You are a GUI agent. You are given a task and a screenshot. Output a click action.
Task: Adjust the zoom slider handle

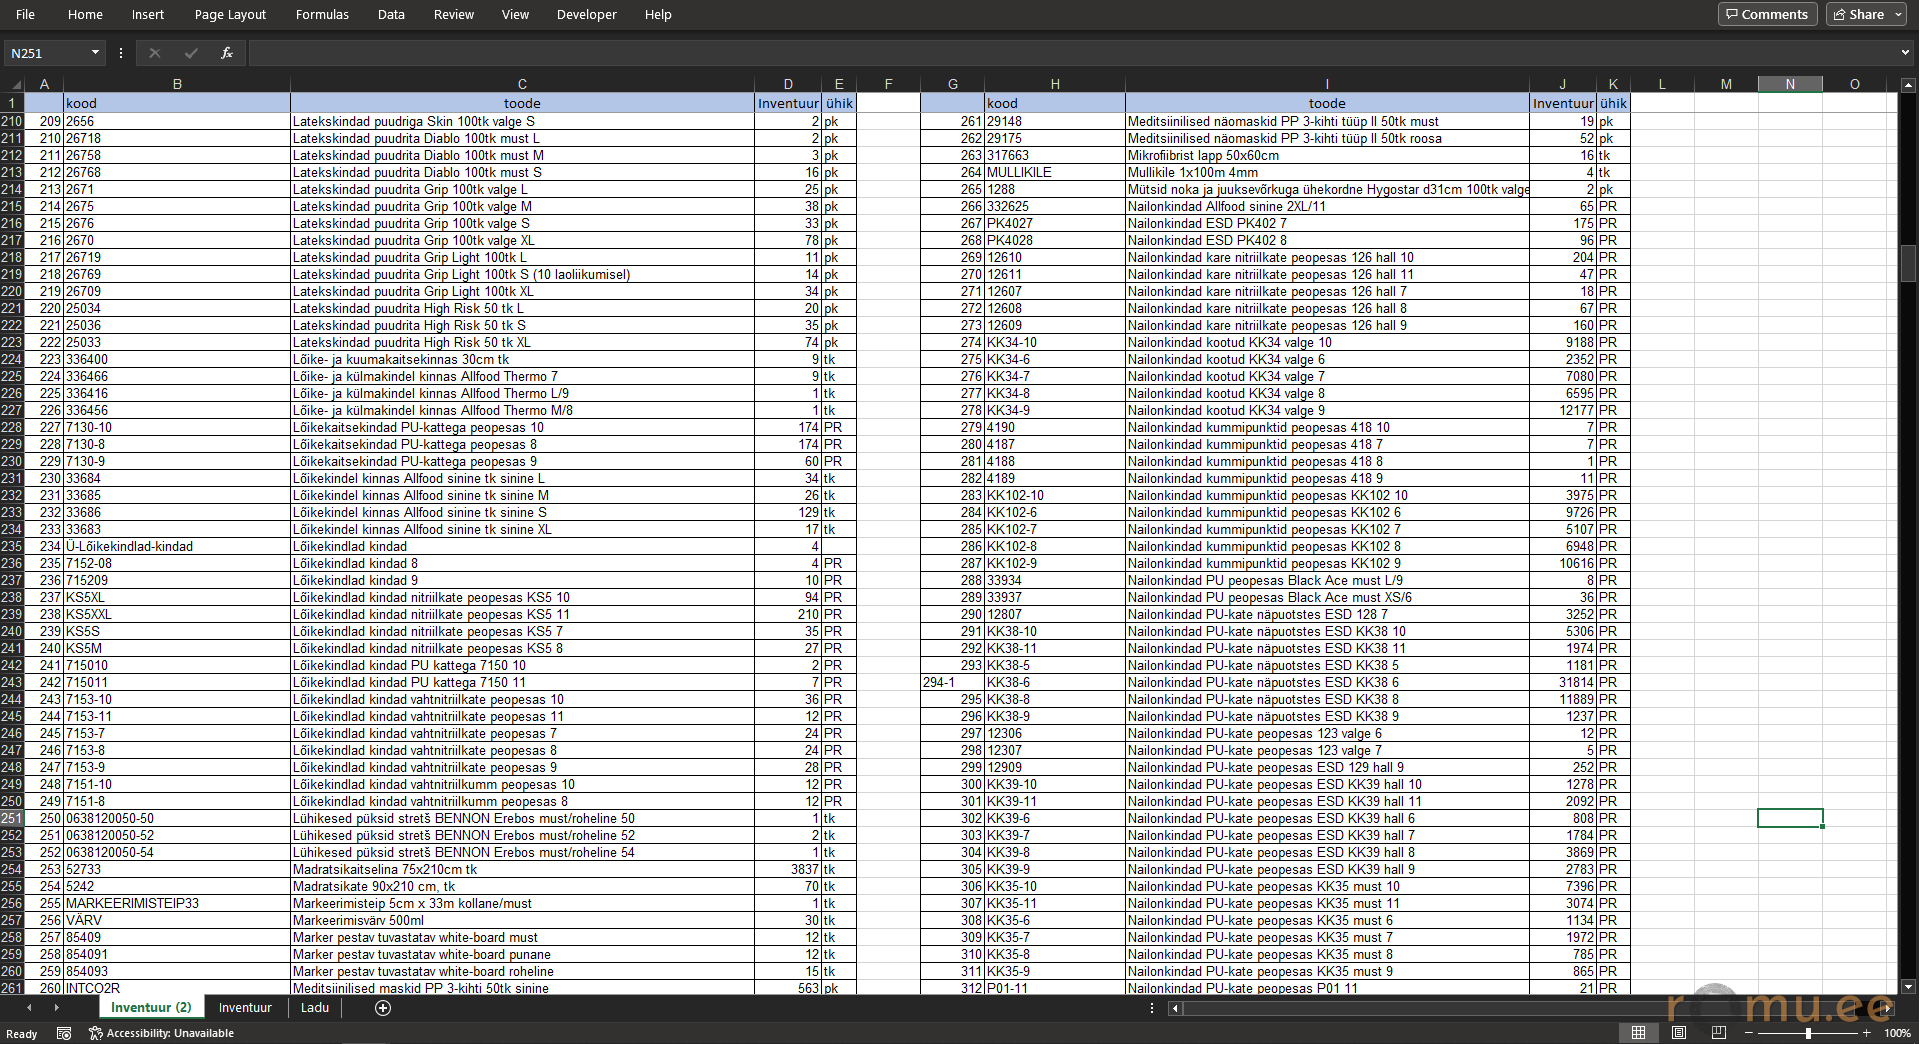pyautogui.click(x=1808, y=1033)
